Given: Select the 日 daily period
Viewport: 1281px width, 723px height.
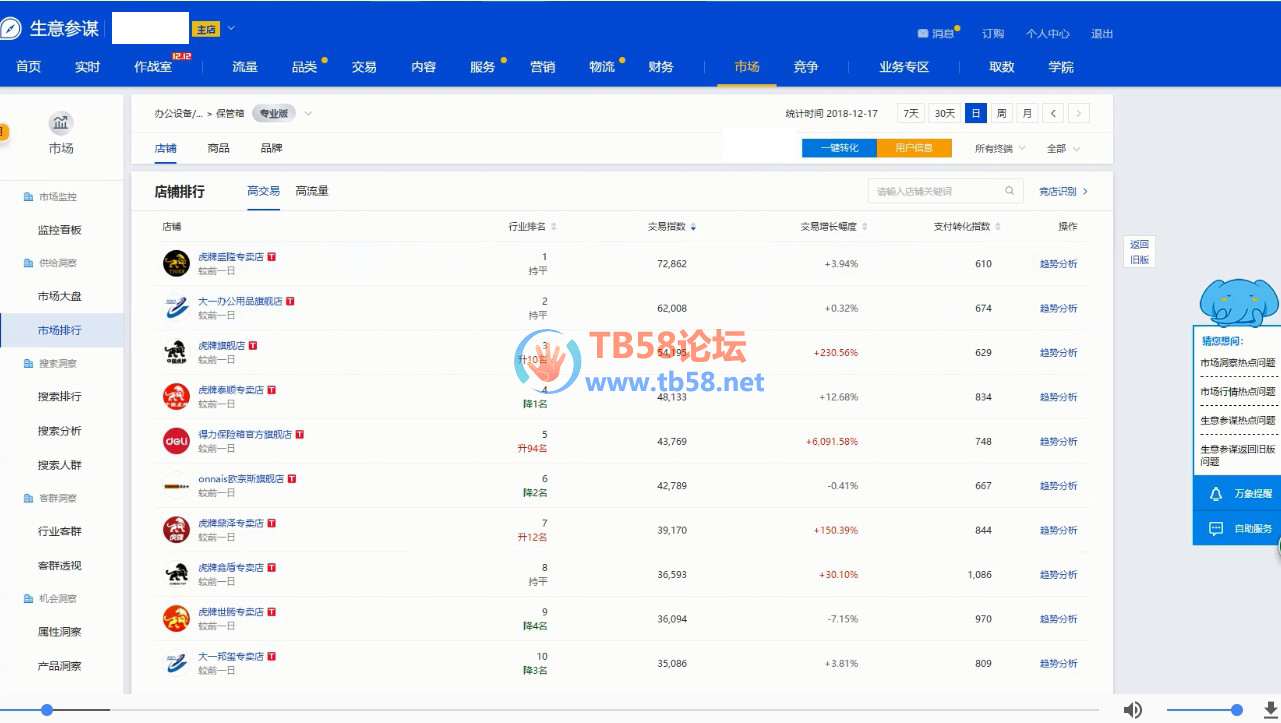Looking at the screenshot, I should (x=976, y=114).
